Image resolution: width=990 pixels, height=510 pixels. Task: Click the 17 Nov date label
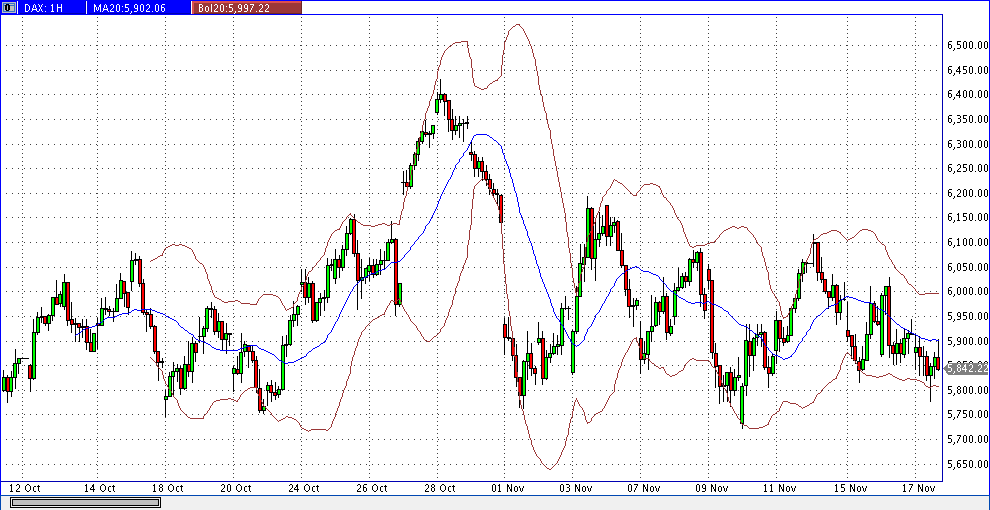point(917,488)
